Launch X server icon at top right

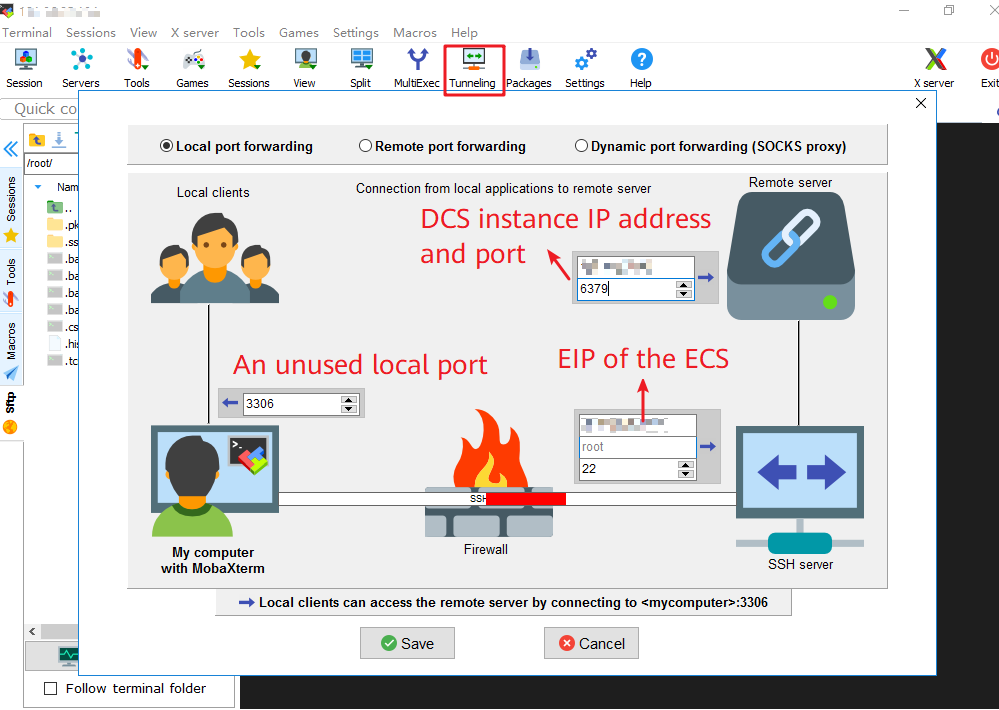[x=934, y=68]
